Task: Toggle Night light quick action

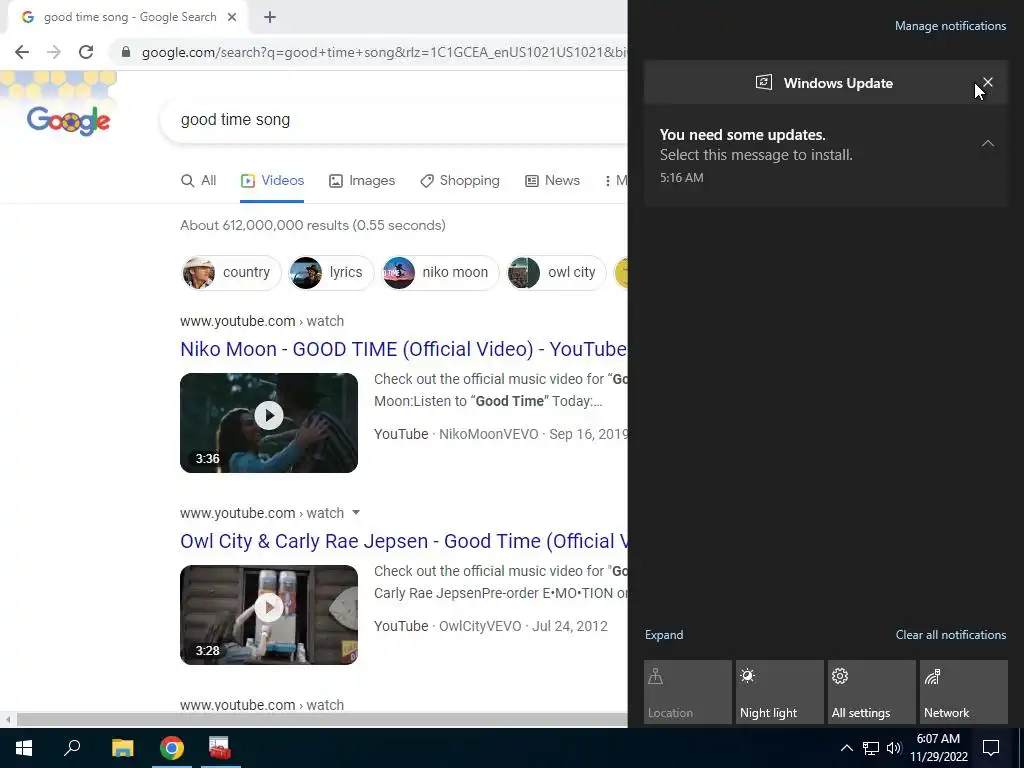Action: tap(780, 692)
